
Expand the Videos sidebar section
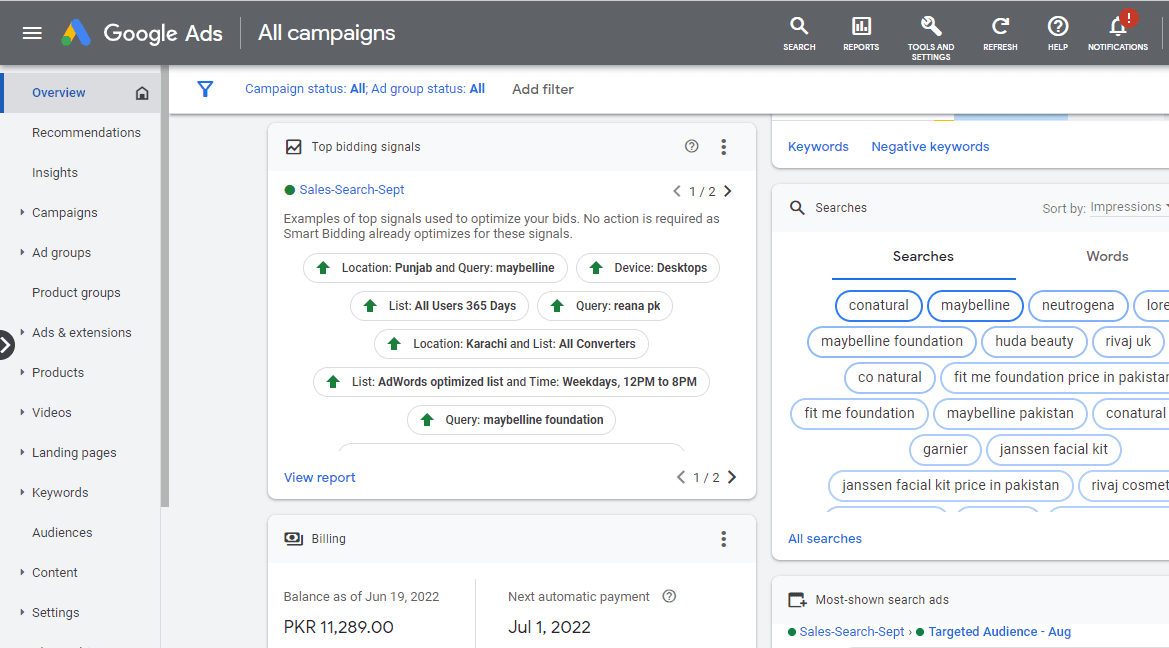(22, 412)
